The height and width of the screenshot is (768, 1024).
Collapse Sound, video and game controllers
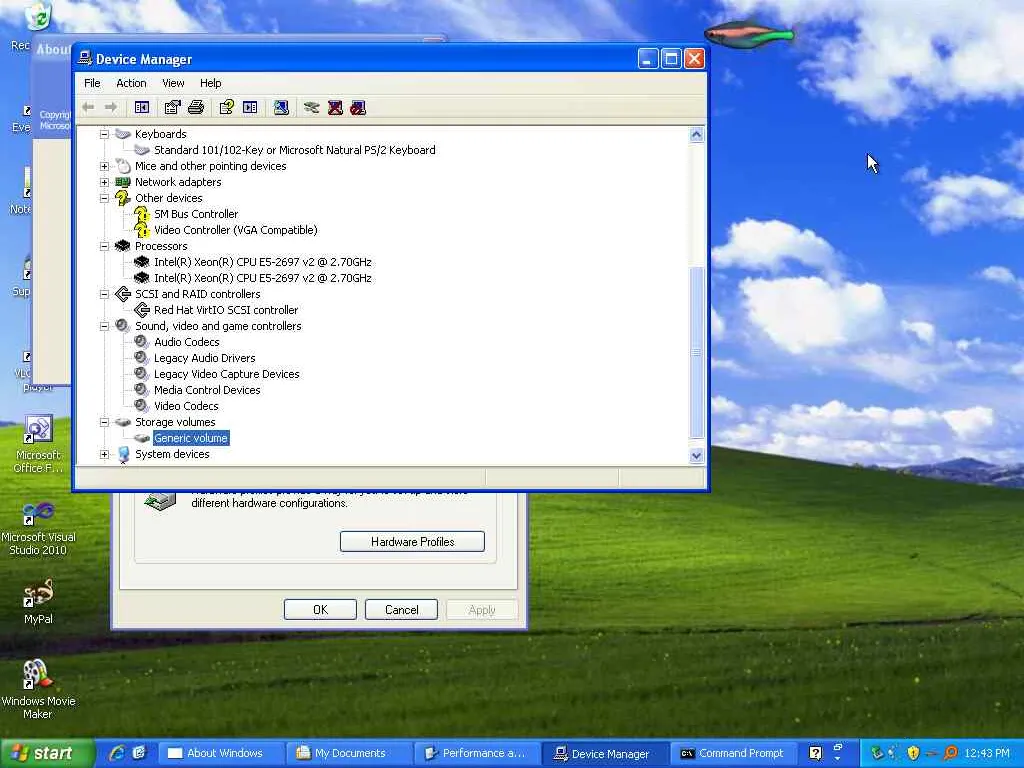[104, 326]
